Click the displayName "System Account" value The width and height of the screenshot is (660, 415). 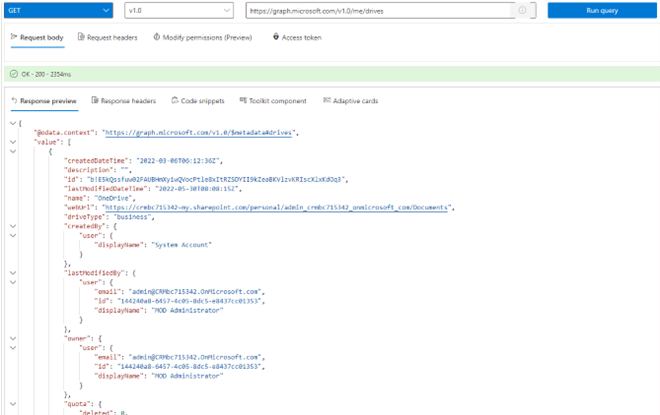[181, 245]
